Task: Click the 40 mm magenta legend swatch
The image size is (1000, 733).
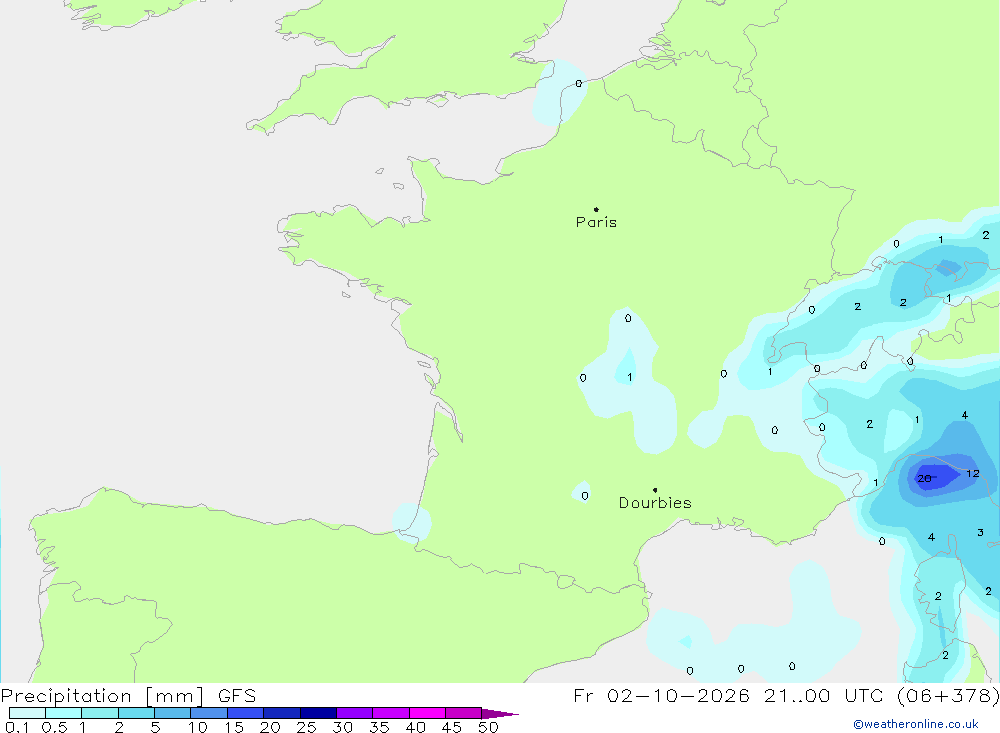Action: [x=427, y=713]
